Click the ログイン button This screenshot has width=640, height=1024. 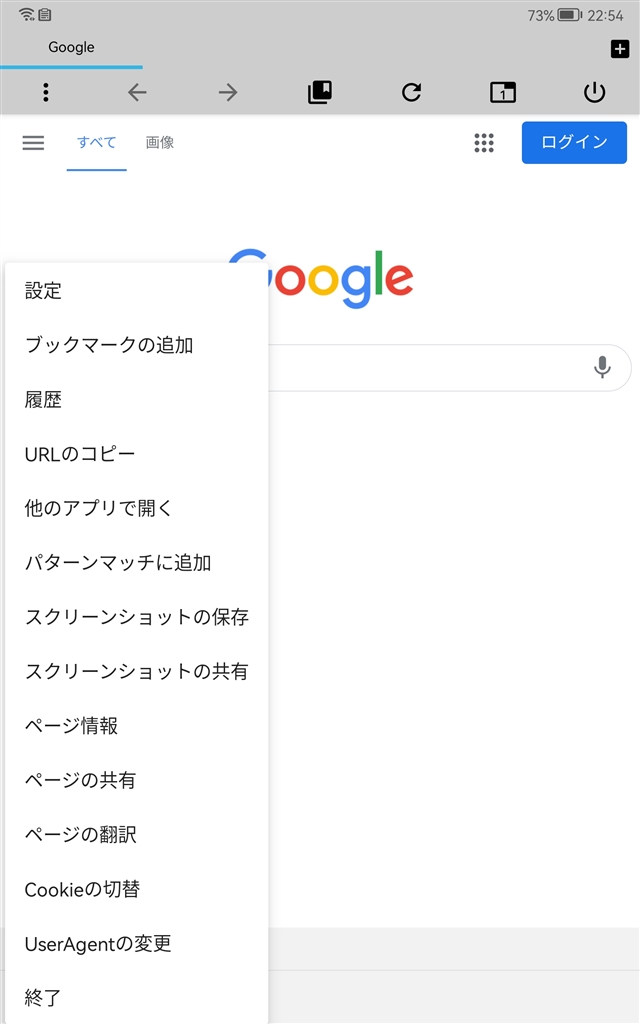point(574,143)
